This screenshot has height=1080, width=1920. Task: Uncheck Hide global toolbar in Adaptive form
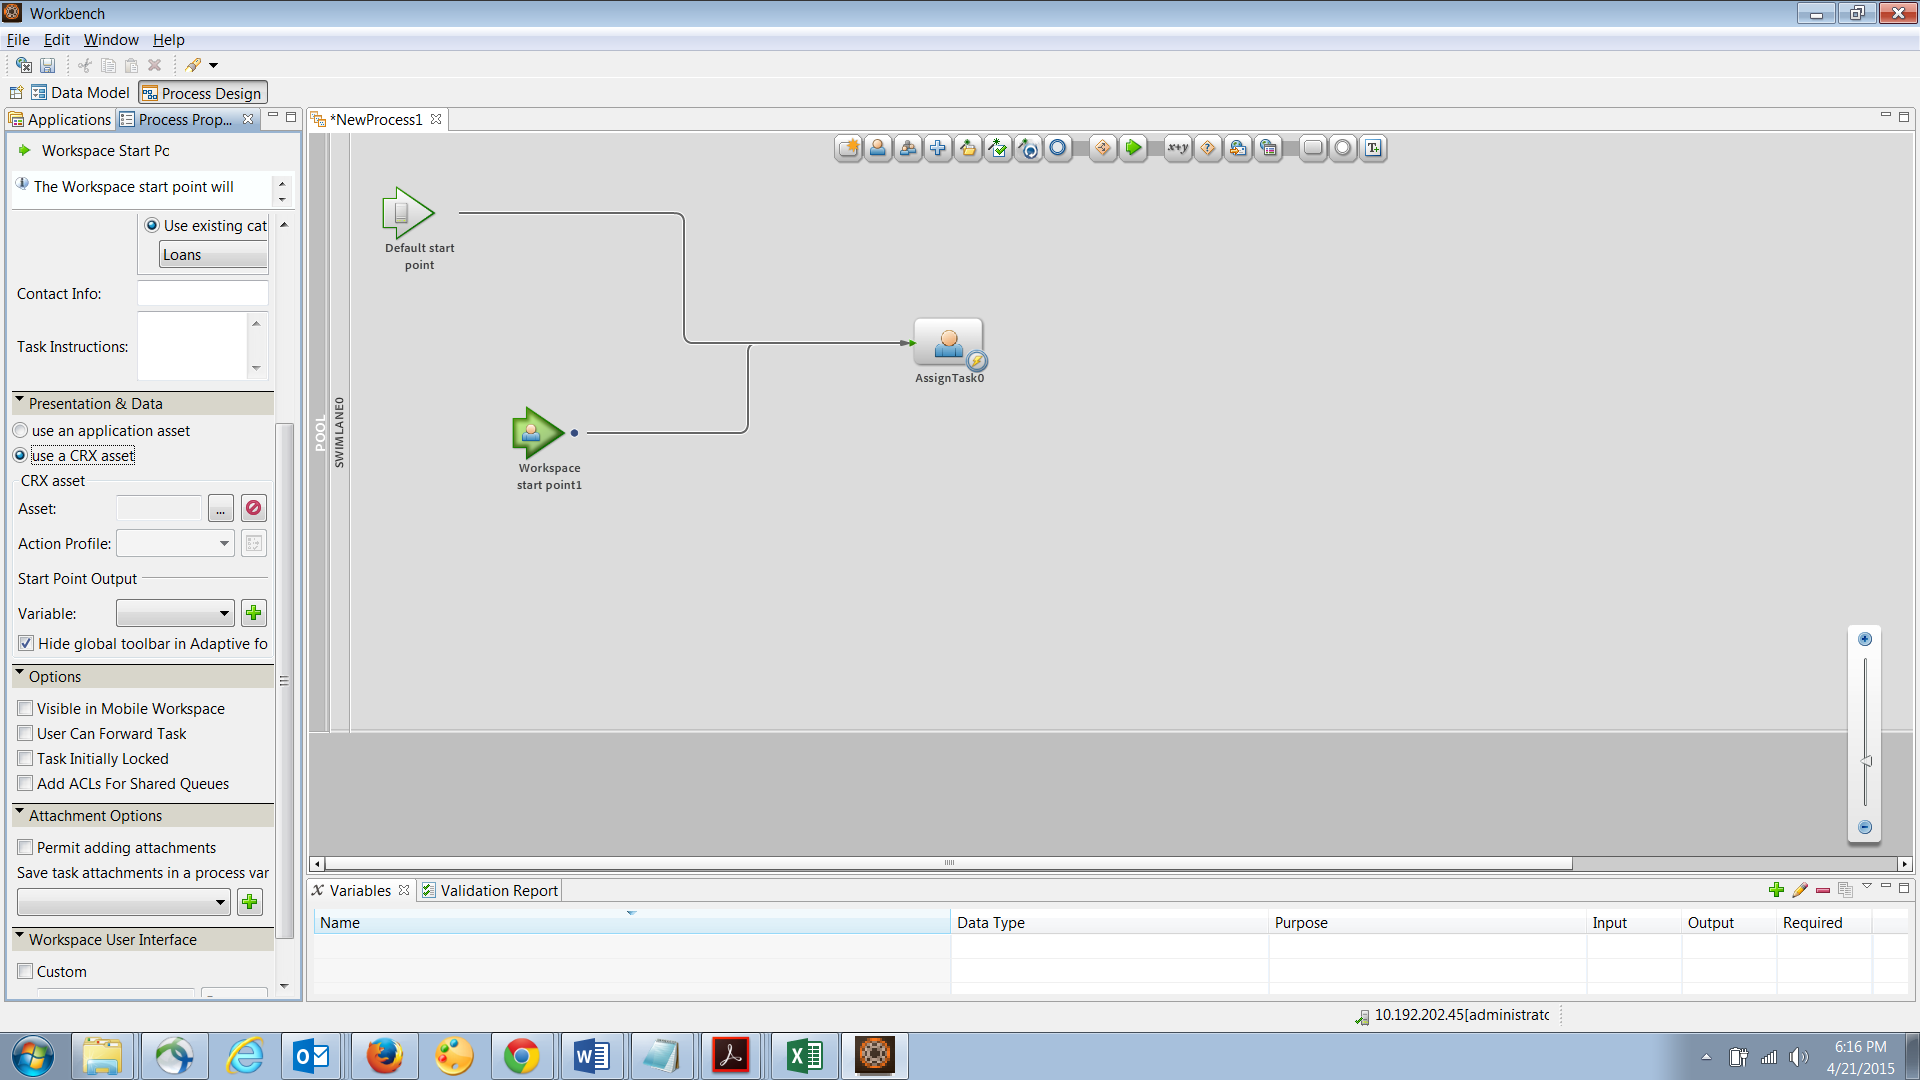26,644
